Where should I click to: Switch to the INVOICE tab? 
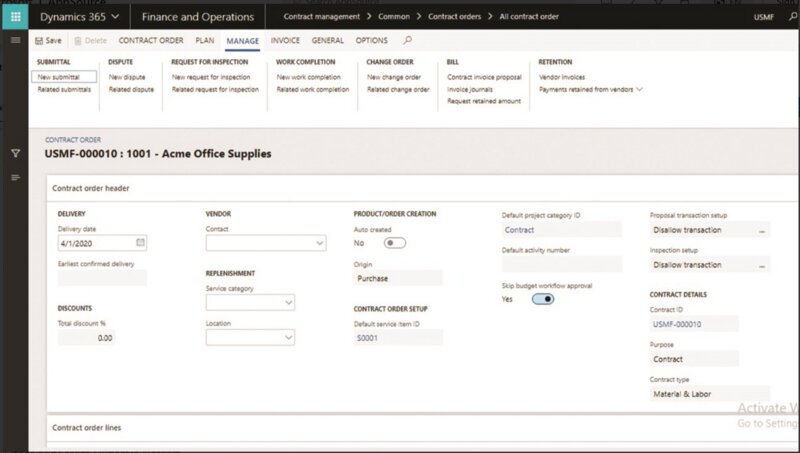click(x=285, y=41)
